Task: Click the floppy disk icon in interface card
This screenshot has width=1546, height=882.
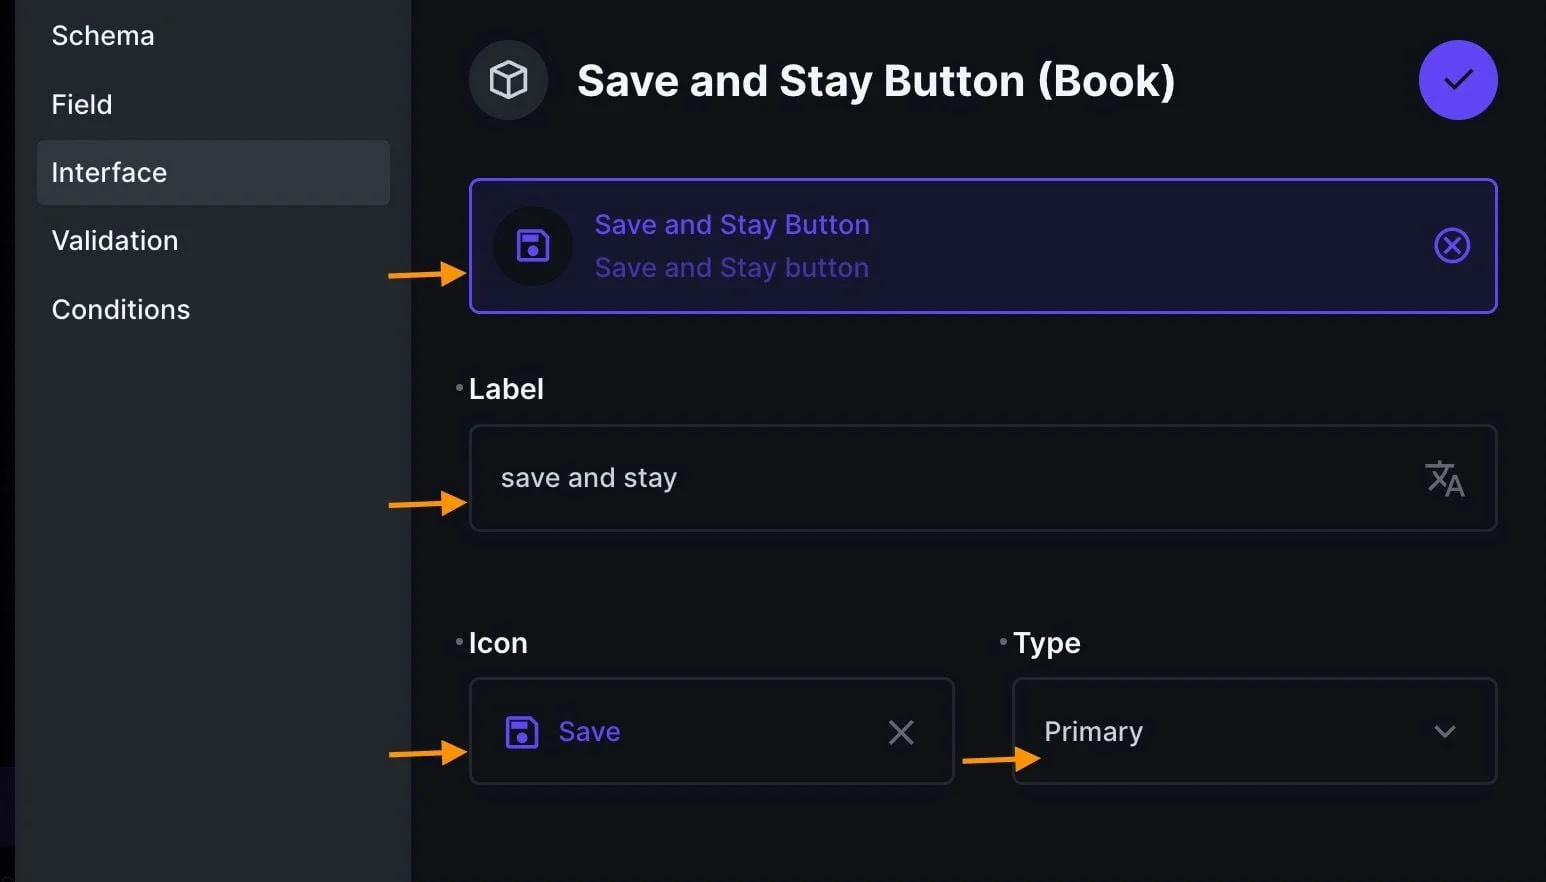Action: coord(533,246)
